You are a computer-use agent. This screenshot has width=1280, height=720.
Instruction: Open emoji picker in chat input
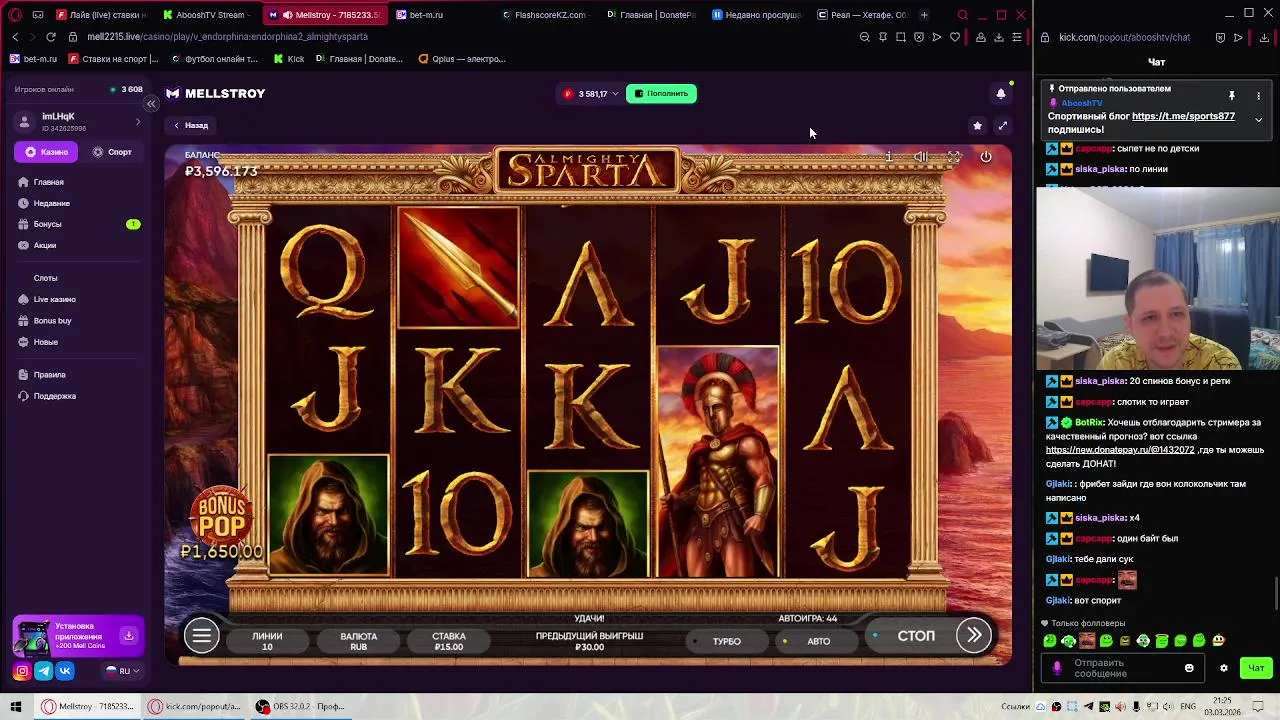[1189, 668]
